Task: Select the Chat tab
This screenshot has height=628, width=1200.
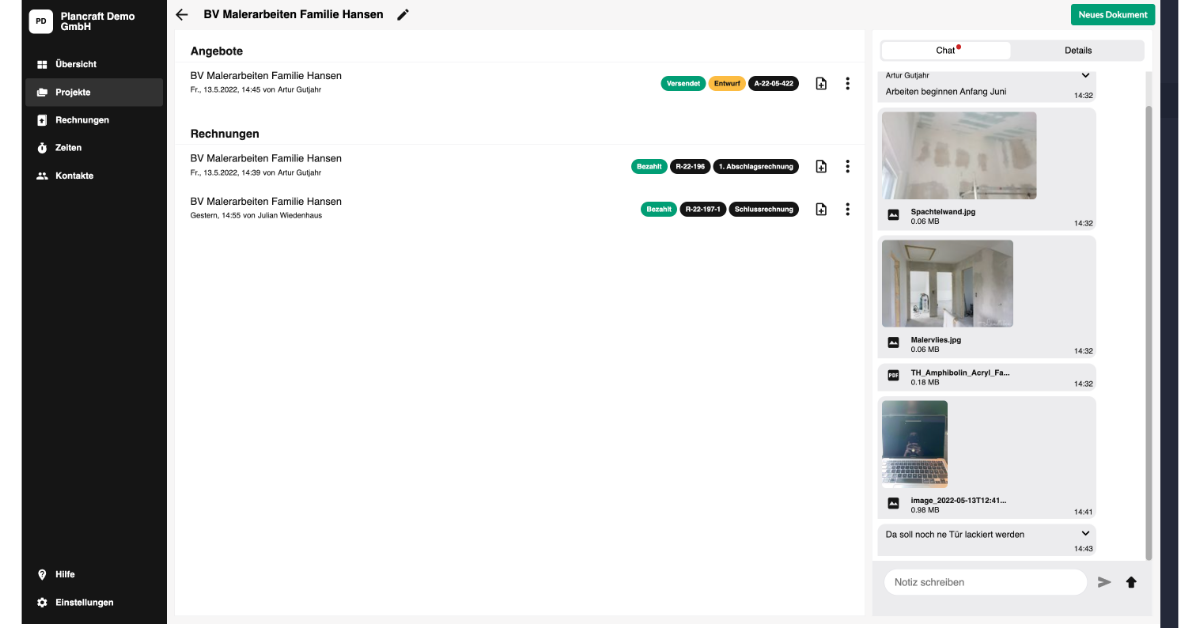Action: (x=946, y=50)
